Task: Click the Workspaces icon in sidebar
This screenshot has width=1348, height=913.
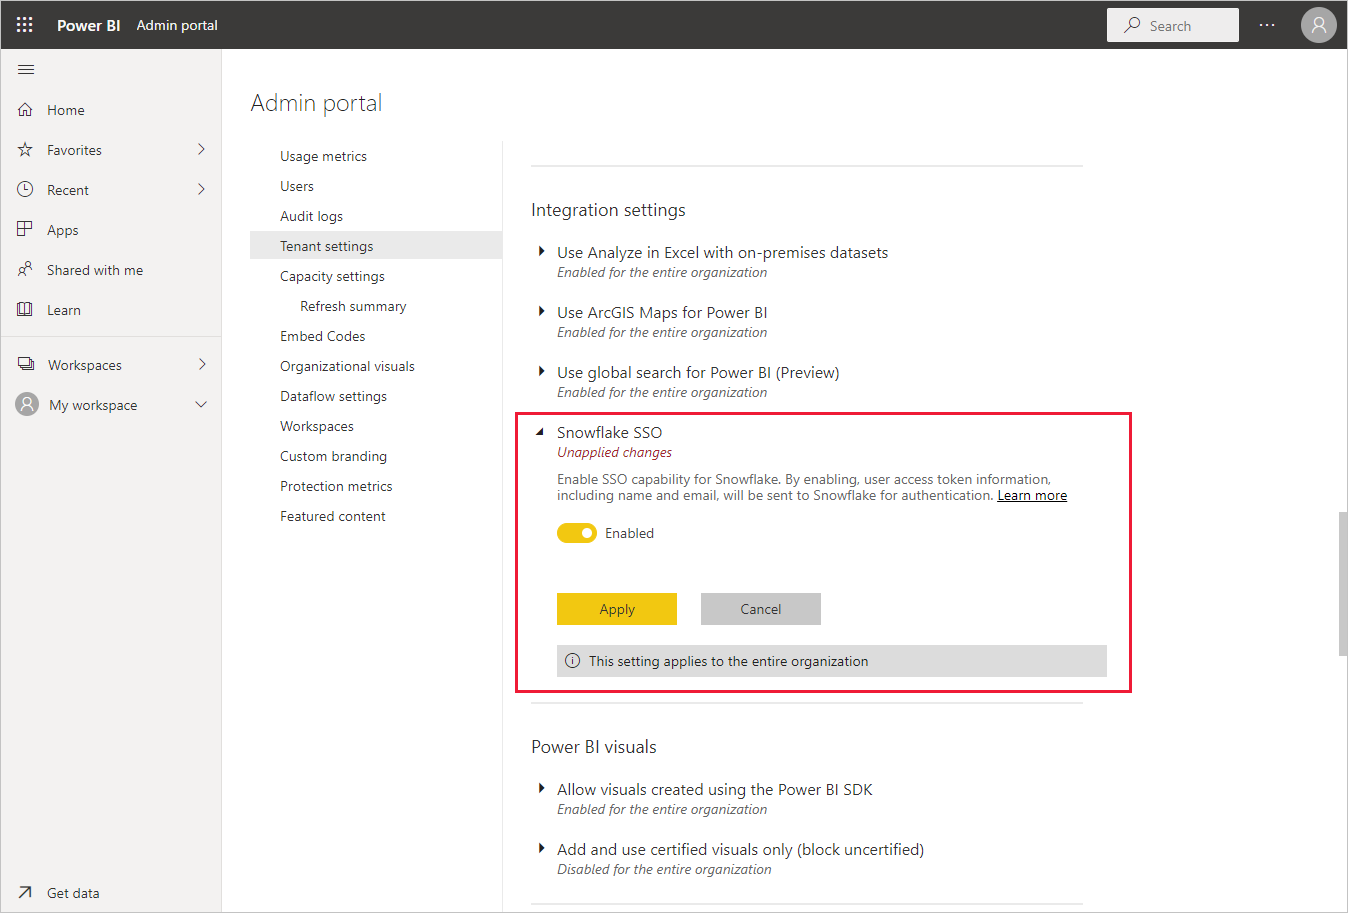Action: pos(26,364)
